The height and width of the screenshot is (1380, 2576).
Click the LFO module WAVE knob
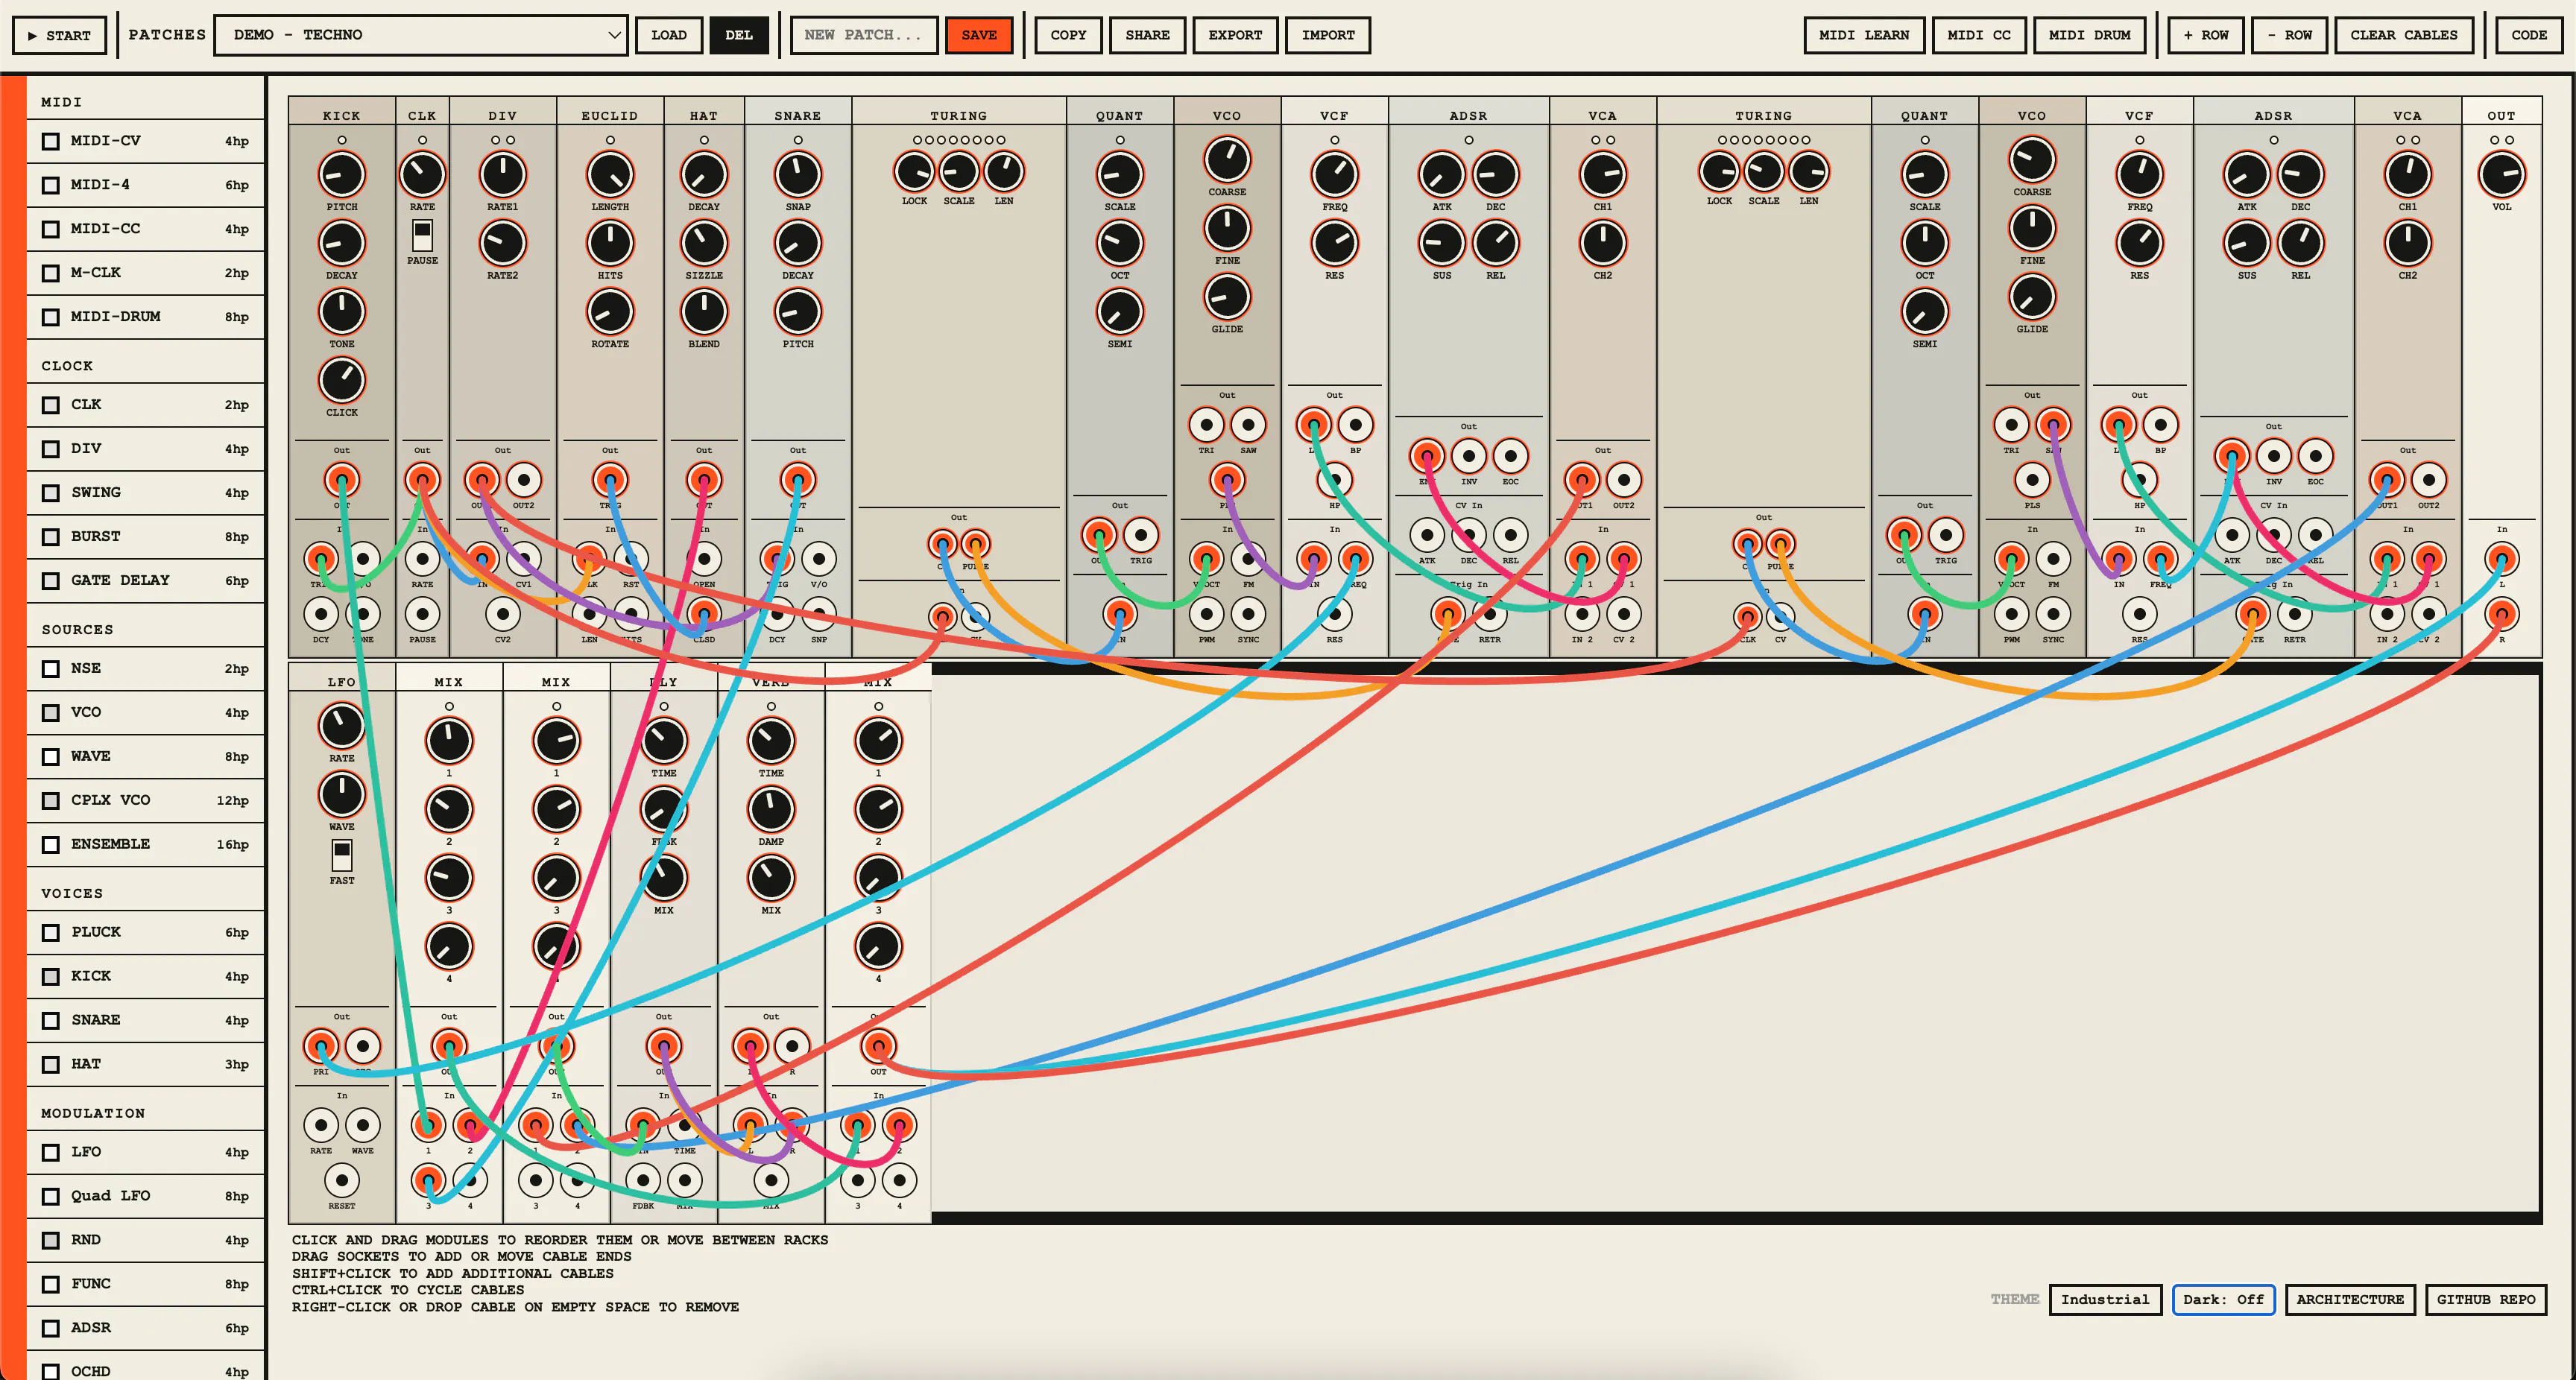pos(342,795)
